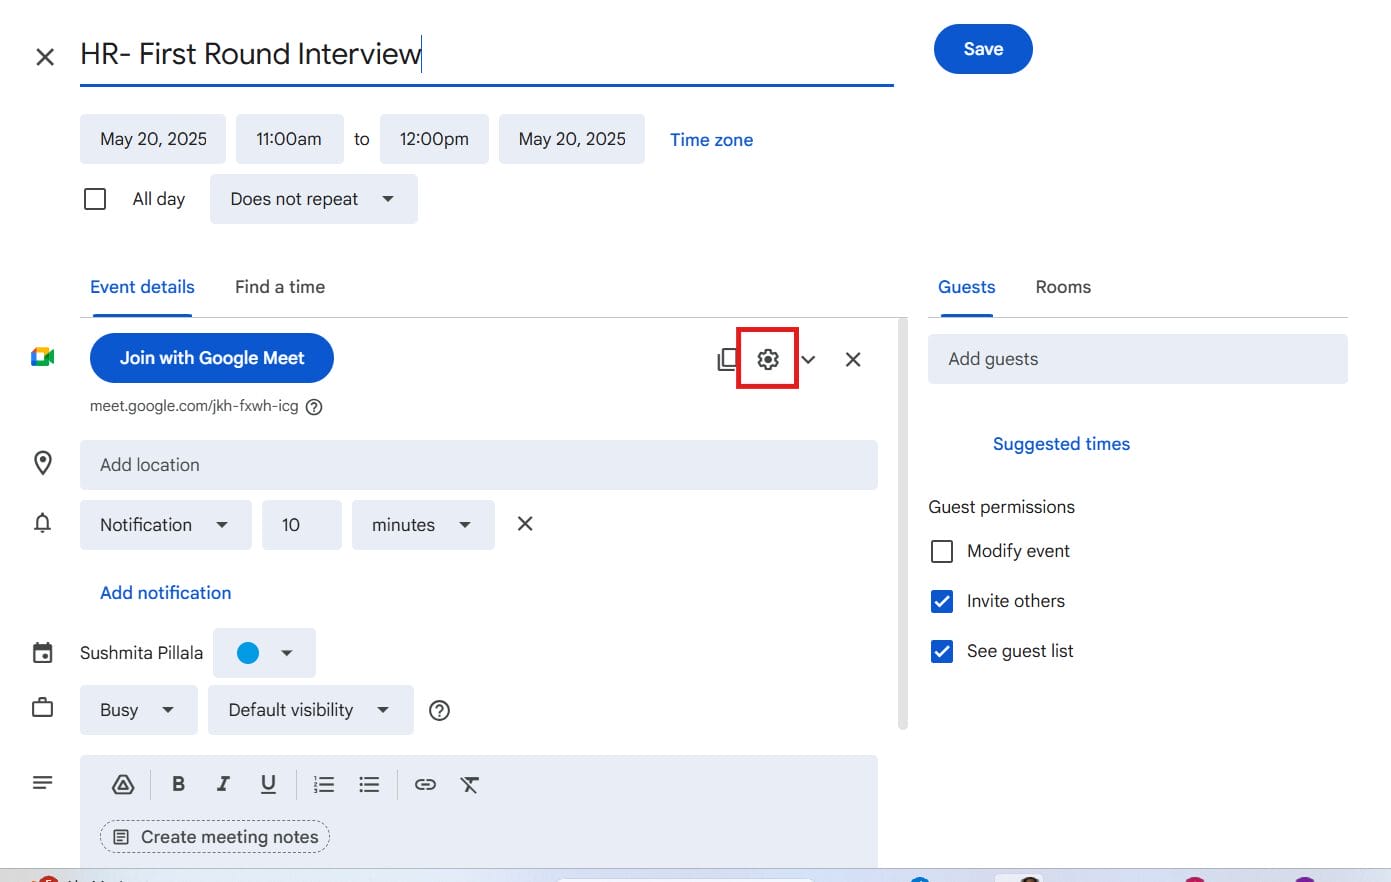Click the Add guests field
Viewport: 1391px width, 882px height.
pyautogui.click(x=1137, y=358)
